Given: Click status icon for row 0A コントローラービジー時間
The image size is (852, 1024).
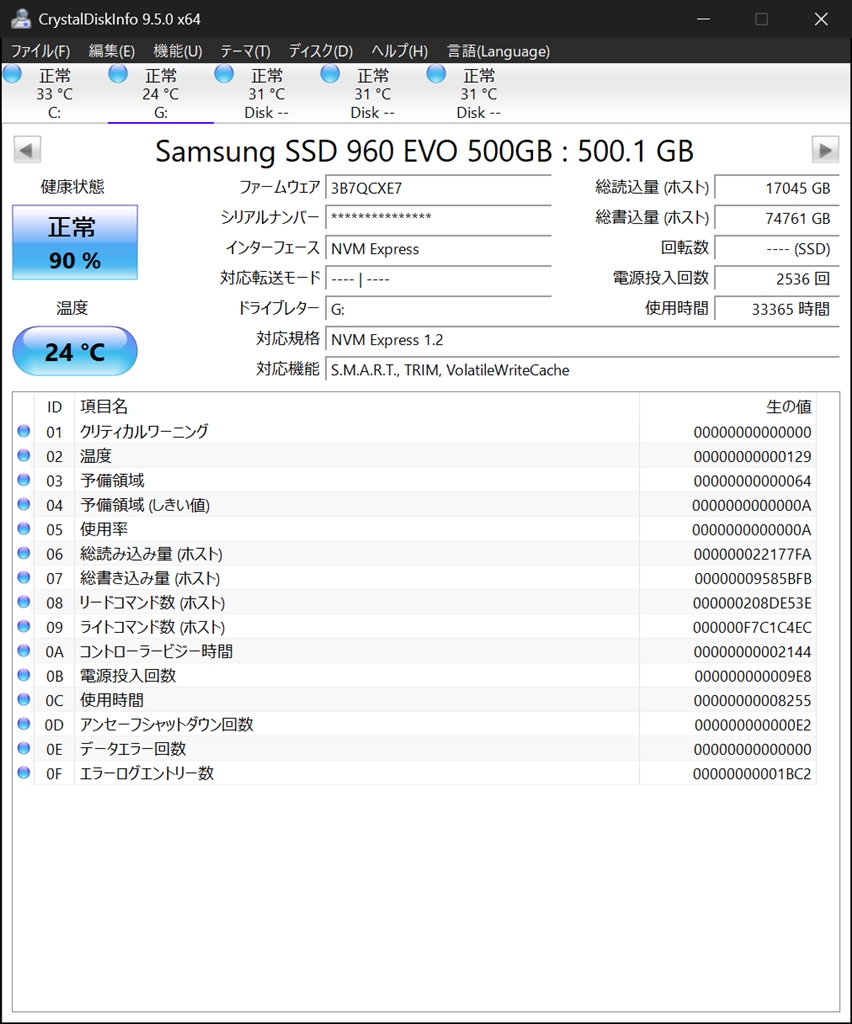Looking at the screenshot, I should (24, 650).
